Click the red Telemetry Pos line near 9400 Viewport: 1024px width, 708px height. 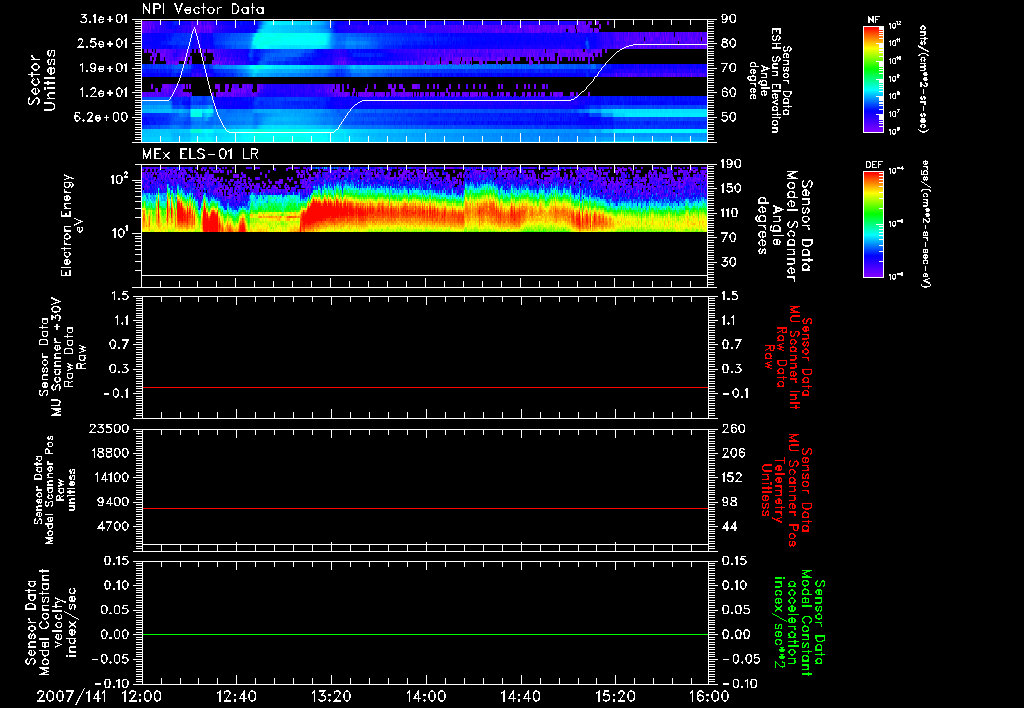coord(425,508)
